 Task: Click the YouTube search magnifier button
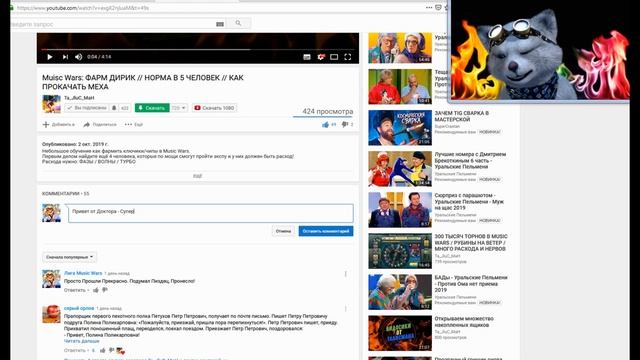(x=238, y=24)
